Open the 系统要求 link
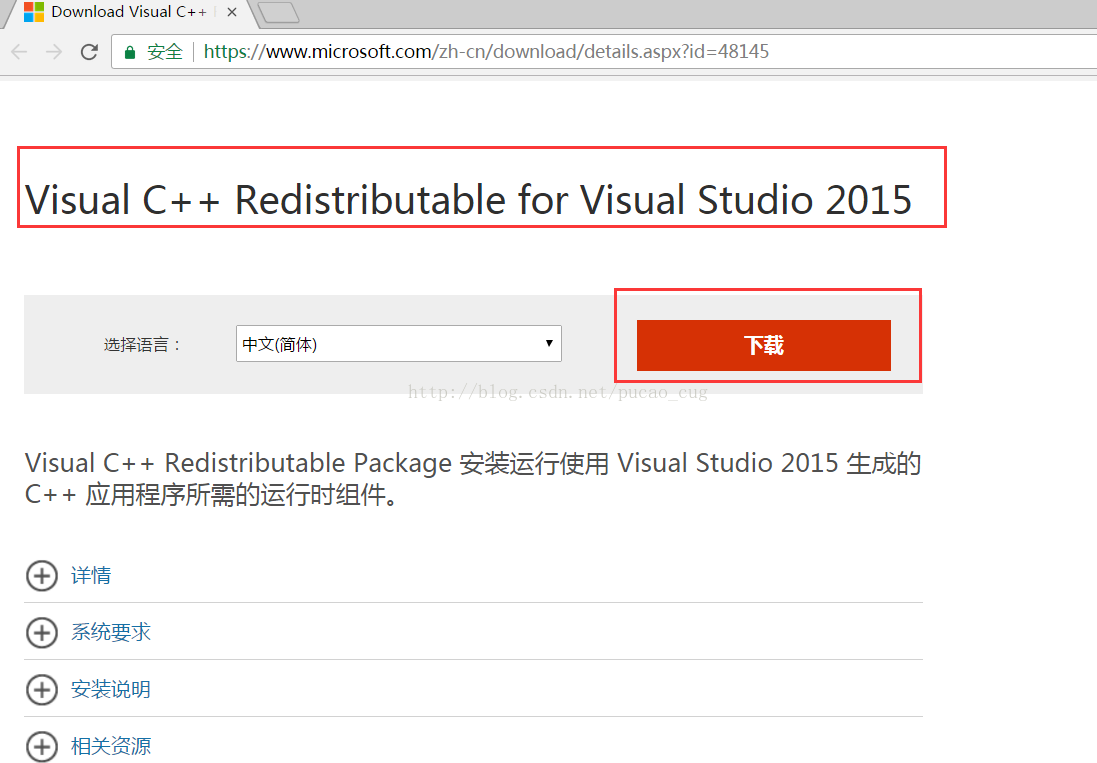 tap(111, 632)
